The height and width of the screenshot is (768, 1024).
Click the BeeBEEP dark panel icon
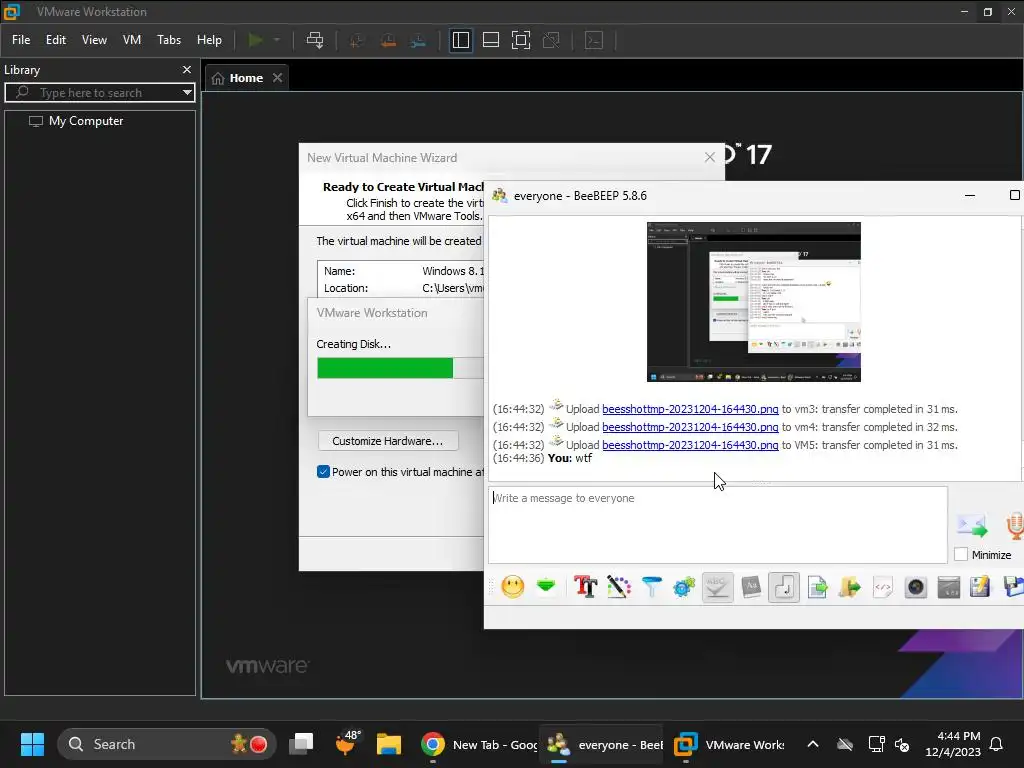click(x=948, y=587)
